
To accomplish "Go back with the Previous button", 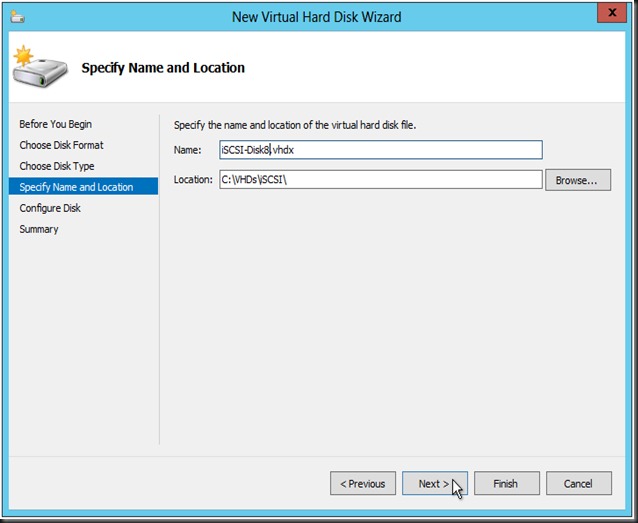I will coord(363,484).
